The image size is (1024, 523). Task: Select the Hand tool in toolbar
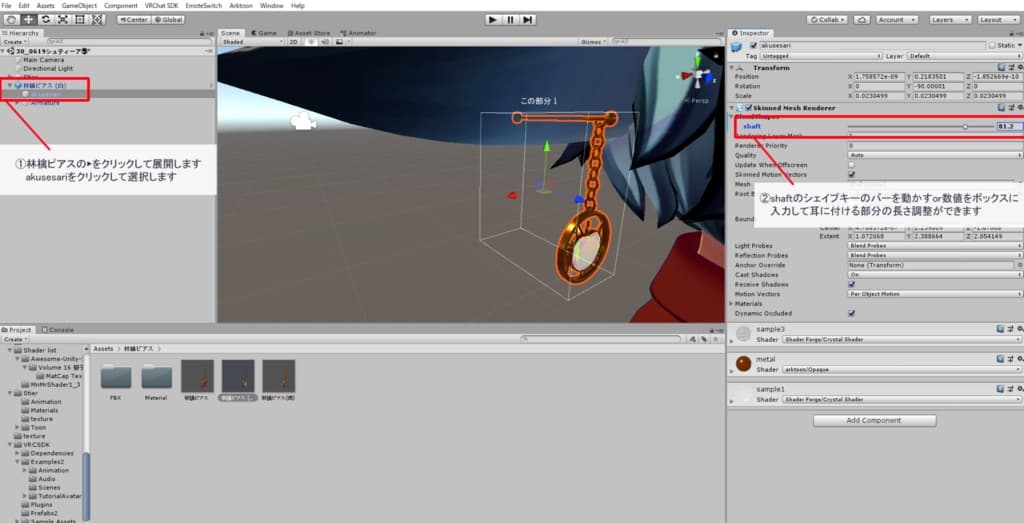10,19
